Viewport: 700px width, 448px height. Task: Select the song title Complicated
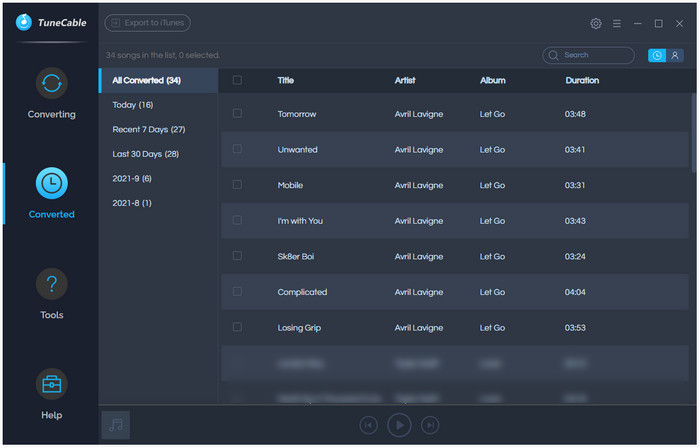[x=302, y=292]
